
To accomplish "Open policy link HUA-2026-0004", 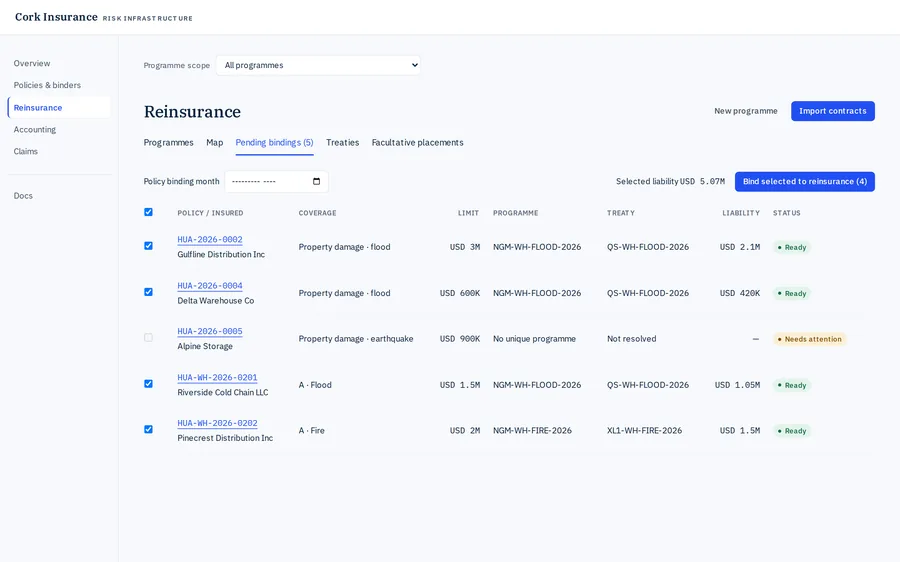I will (210, 285).
